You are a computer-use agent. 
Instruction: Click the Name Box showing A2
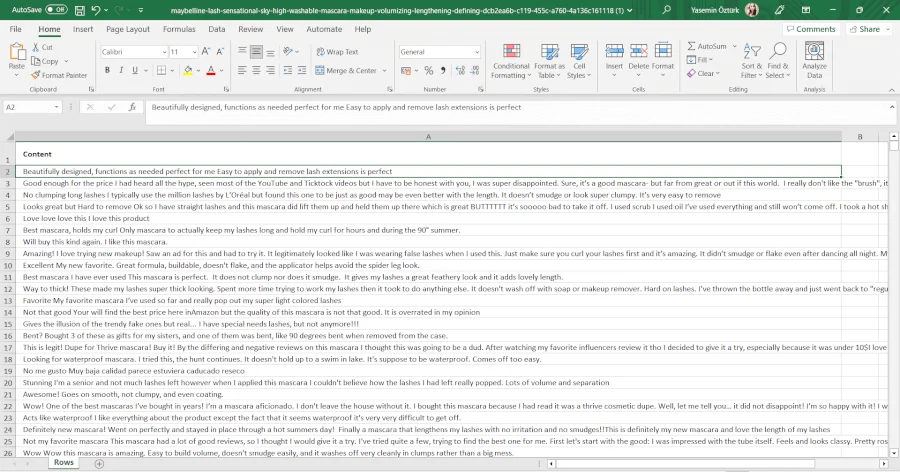coord(32,107)
